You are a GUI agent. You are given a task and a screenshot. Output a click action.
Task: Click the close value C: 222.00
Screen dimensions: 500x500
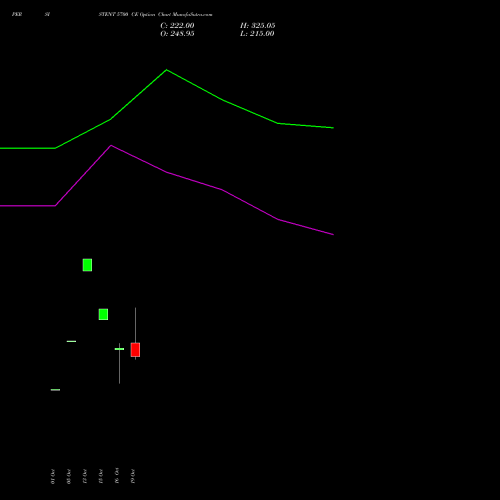click(177, 26)
